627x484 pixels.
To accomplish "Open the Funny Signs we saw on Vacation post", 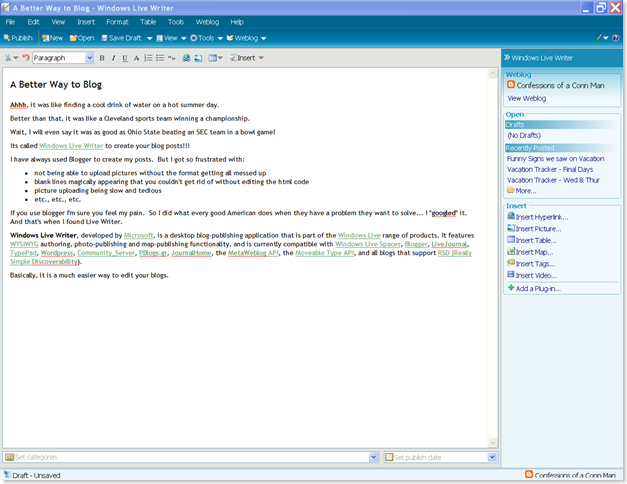I will coord(555,159).
